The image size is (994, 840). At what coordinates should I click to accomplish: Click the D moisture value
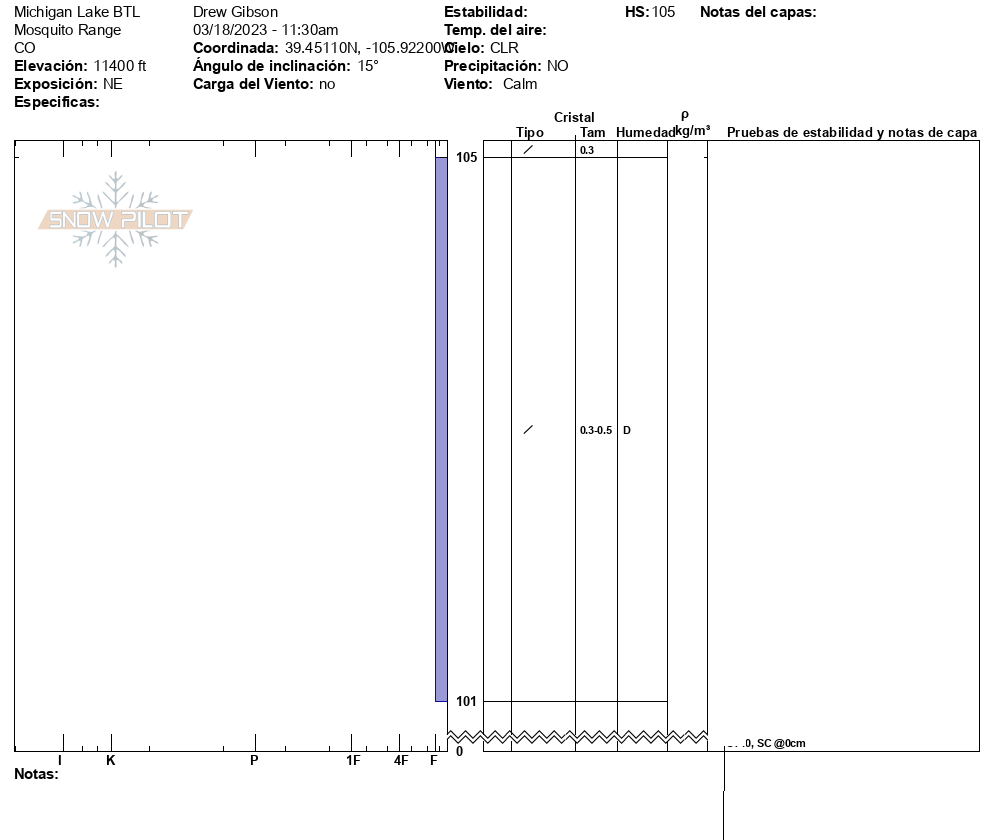(627, 430)
